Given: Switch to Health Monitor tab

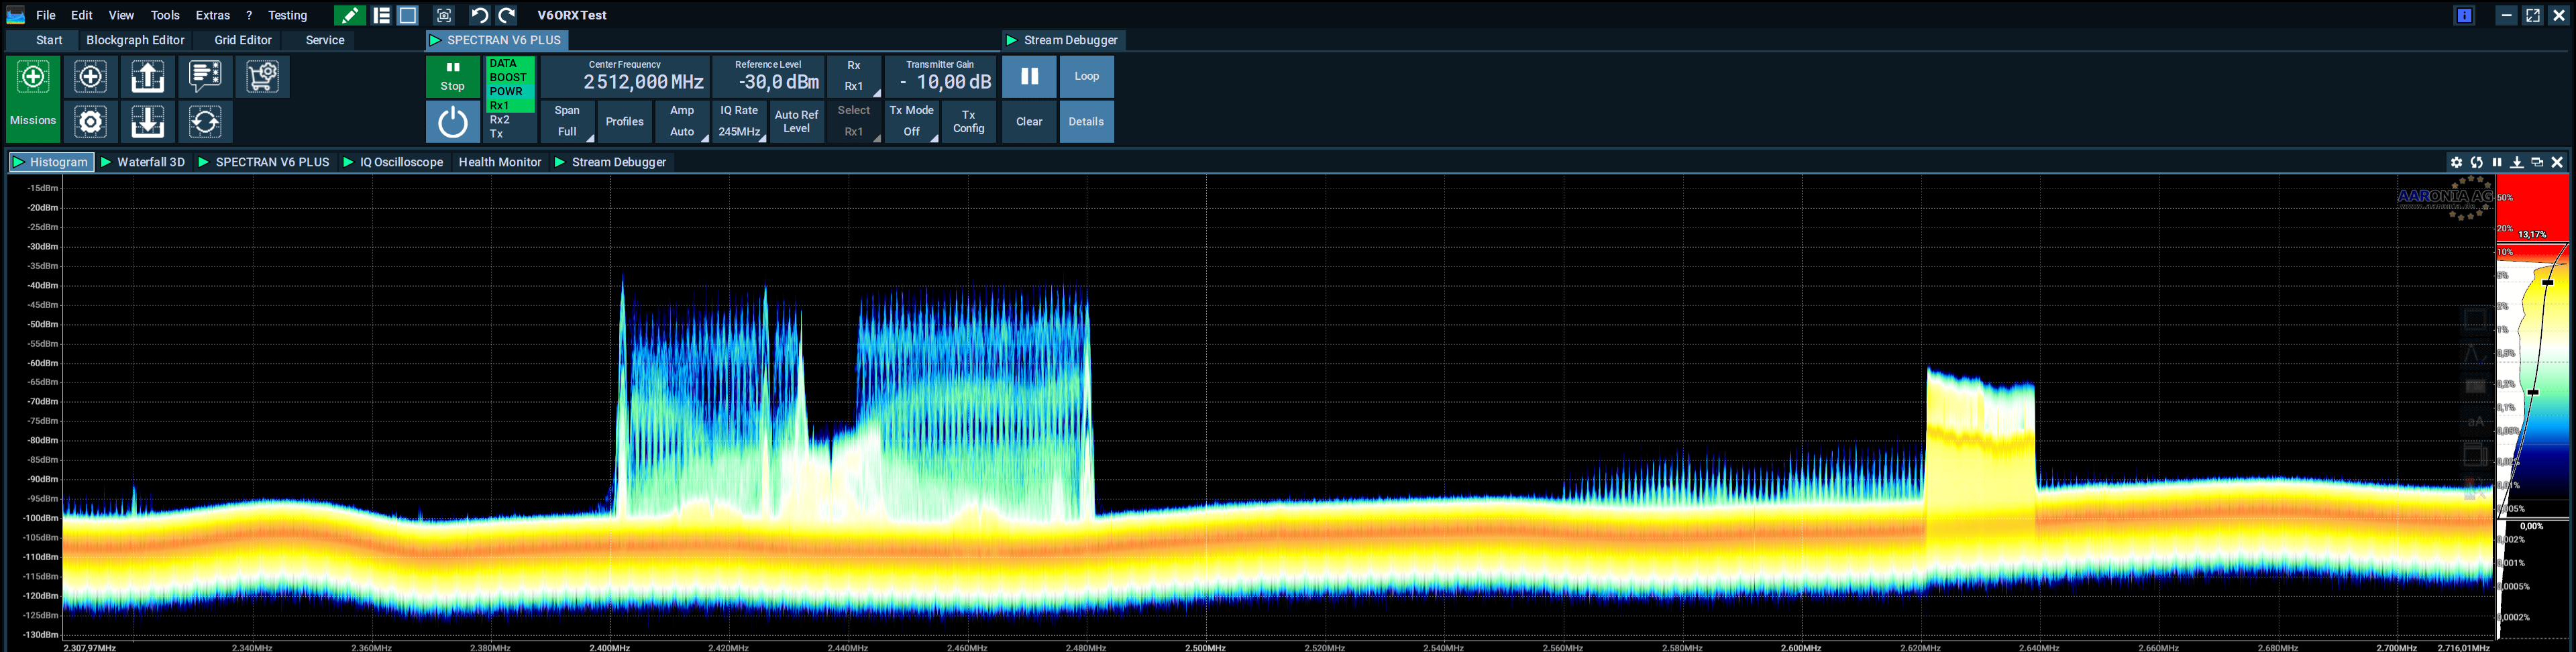Looking at the screenshot, I should [500, 162].
